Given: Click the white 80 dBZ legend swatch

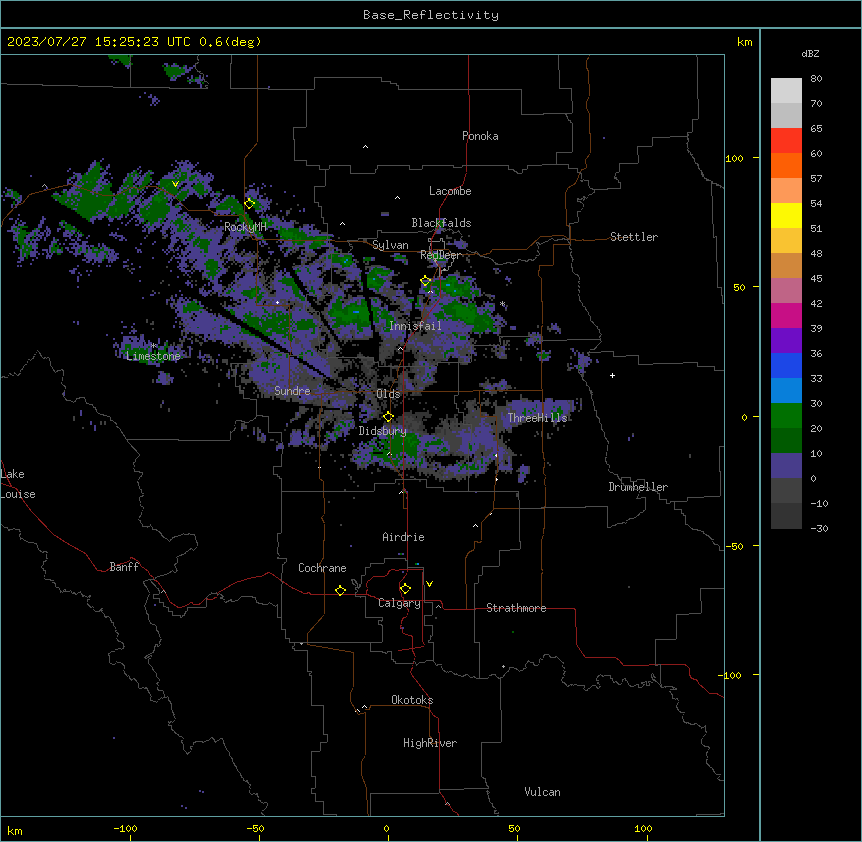Looking at the screenshot, I should (x=786, y=90).
